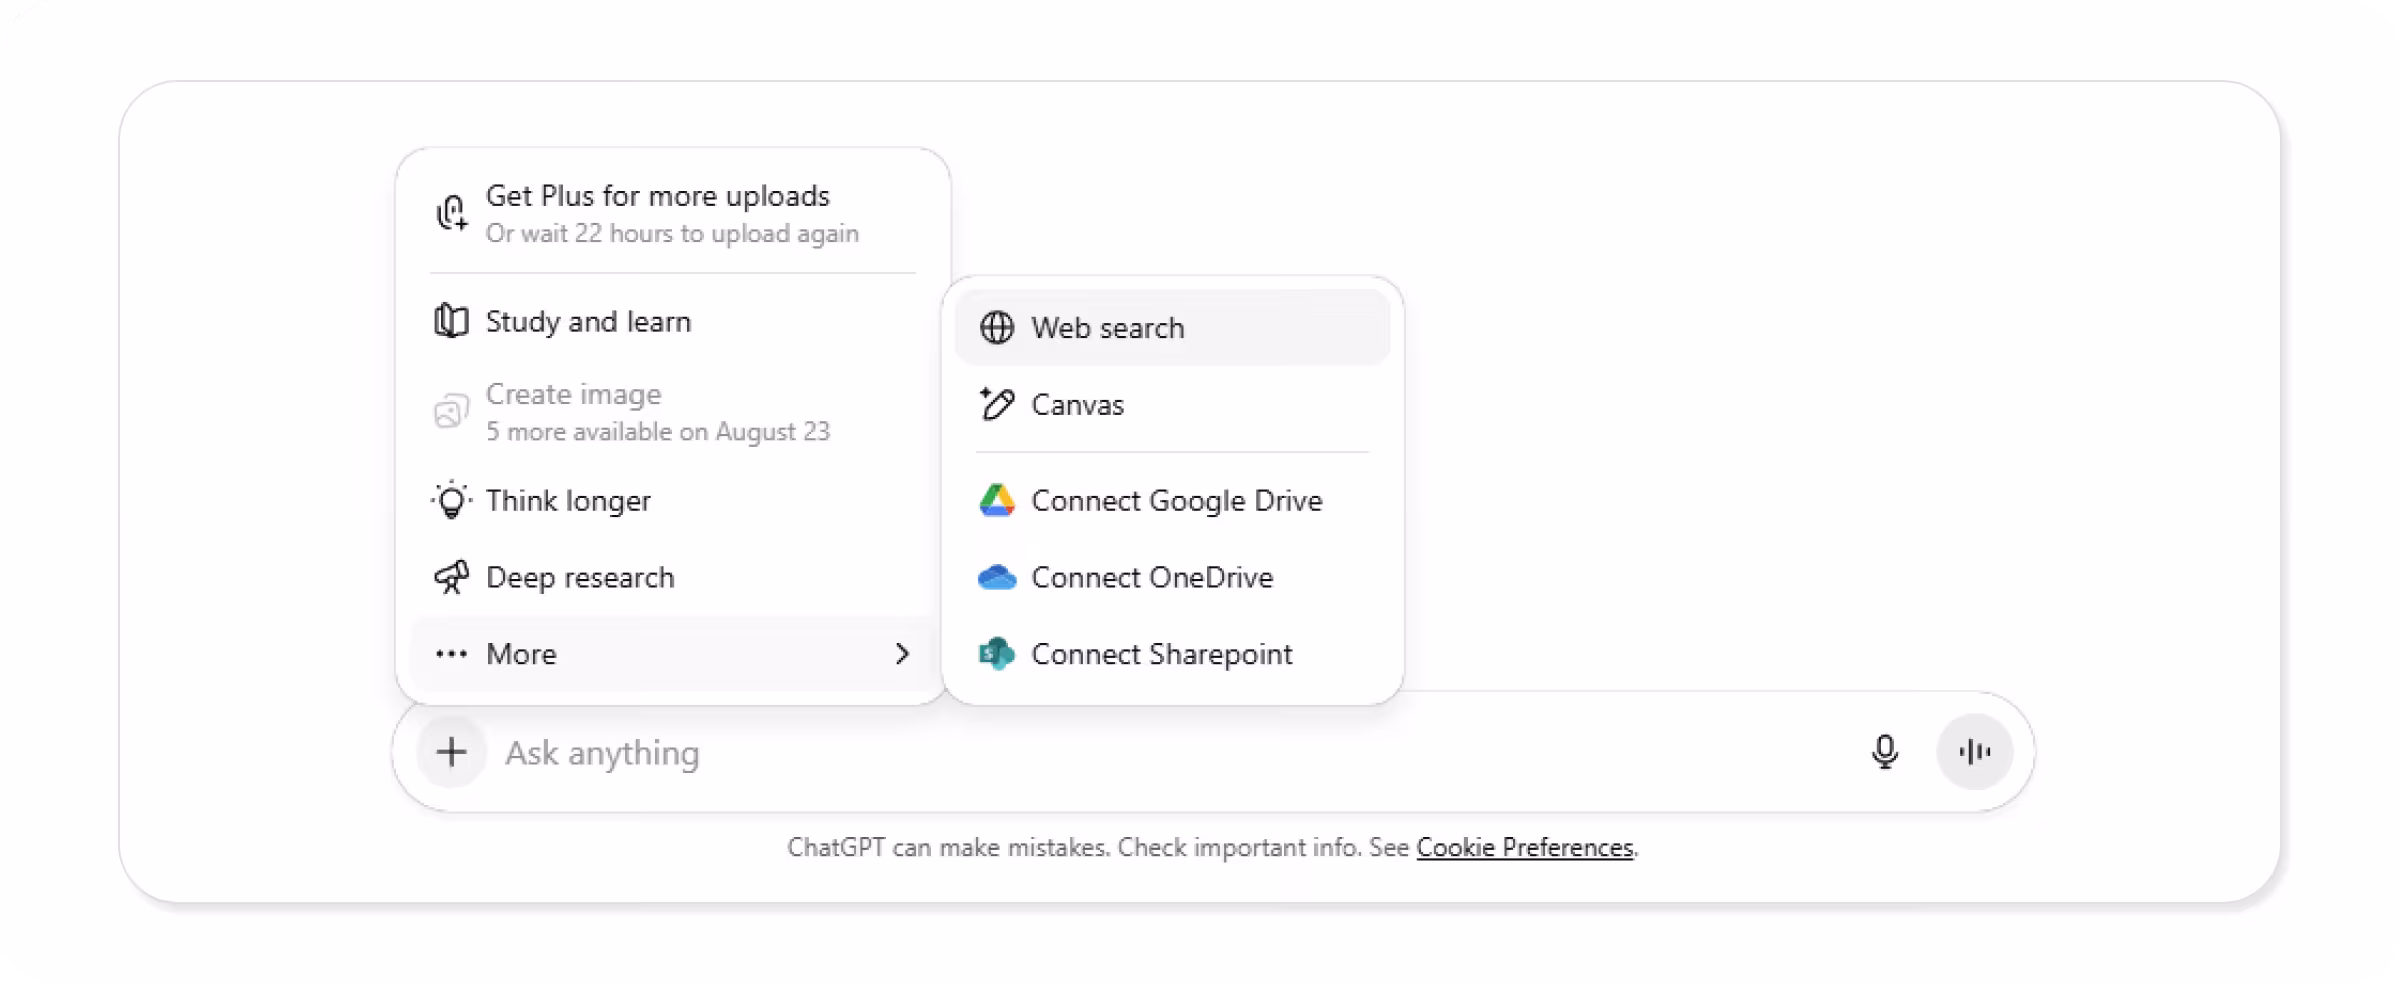Click the Sharepoint icon

[997, 654]
